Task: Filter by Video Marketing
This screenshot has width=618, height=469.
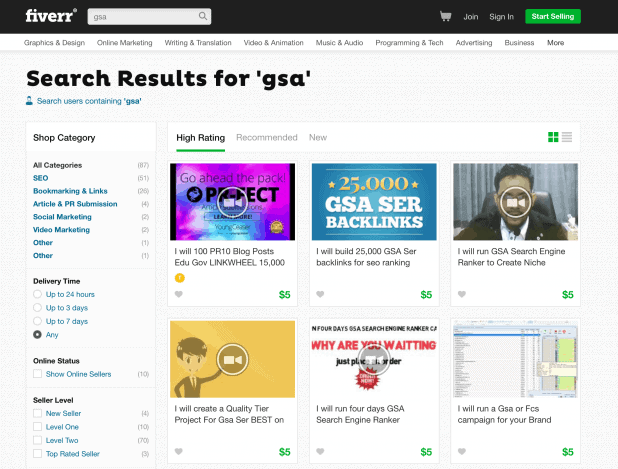Action: pos(61,230)
